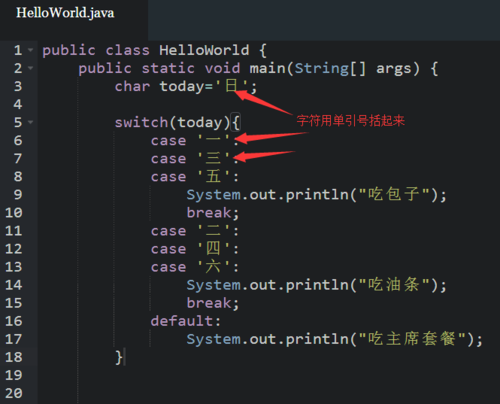Collapse the main method fold arrow on line 2
The height and width of the screenshot is (404, 500).
(31, 68)
